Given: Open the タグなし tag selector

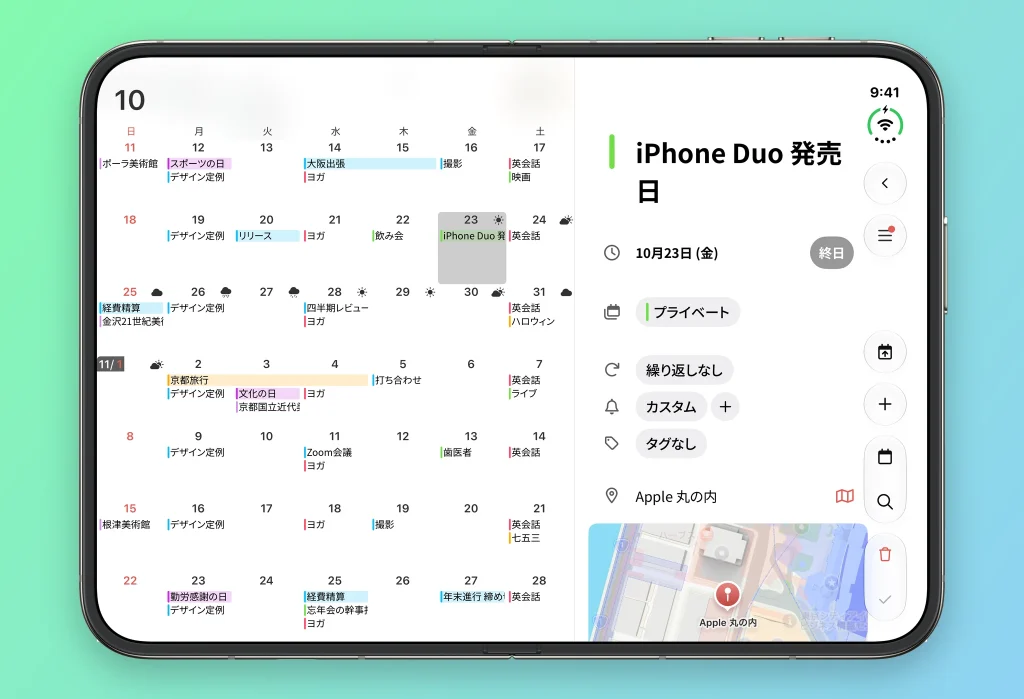Looking at the screenshot, I should (671, 444).
